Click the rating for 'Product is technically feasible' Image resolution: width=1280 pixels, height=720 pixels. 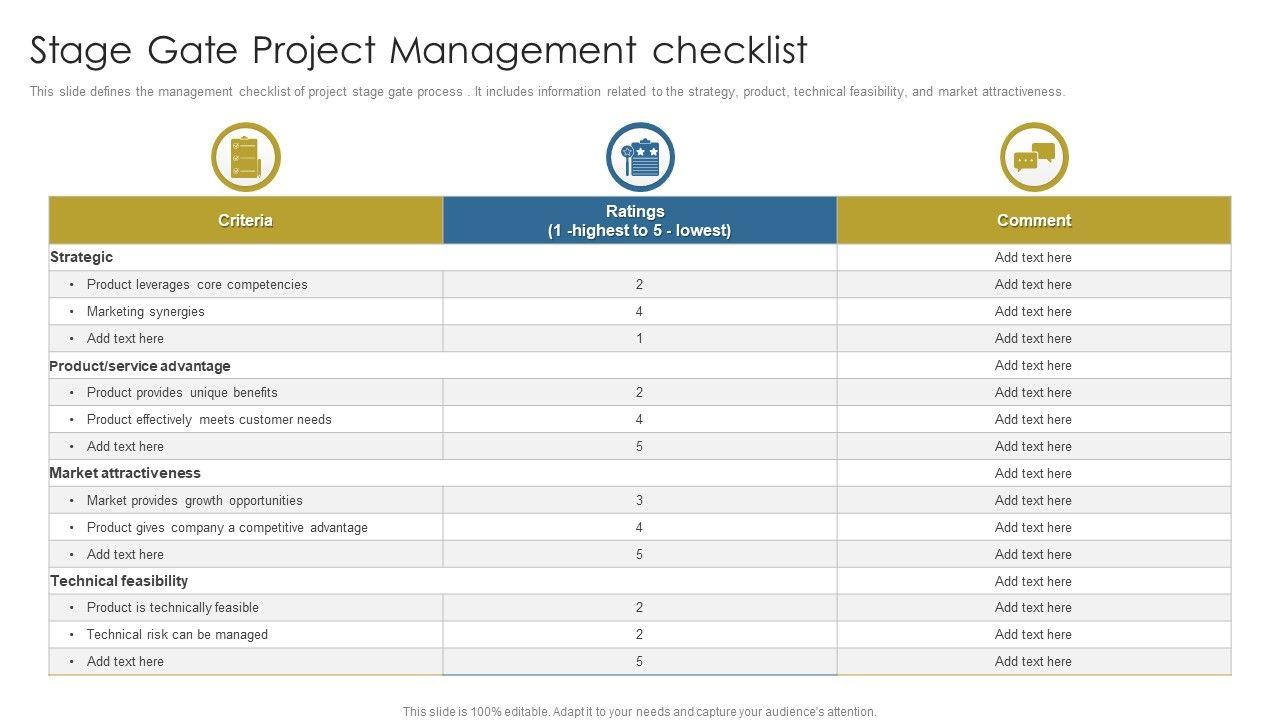639,608
